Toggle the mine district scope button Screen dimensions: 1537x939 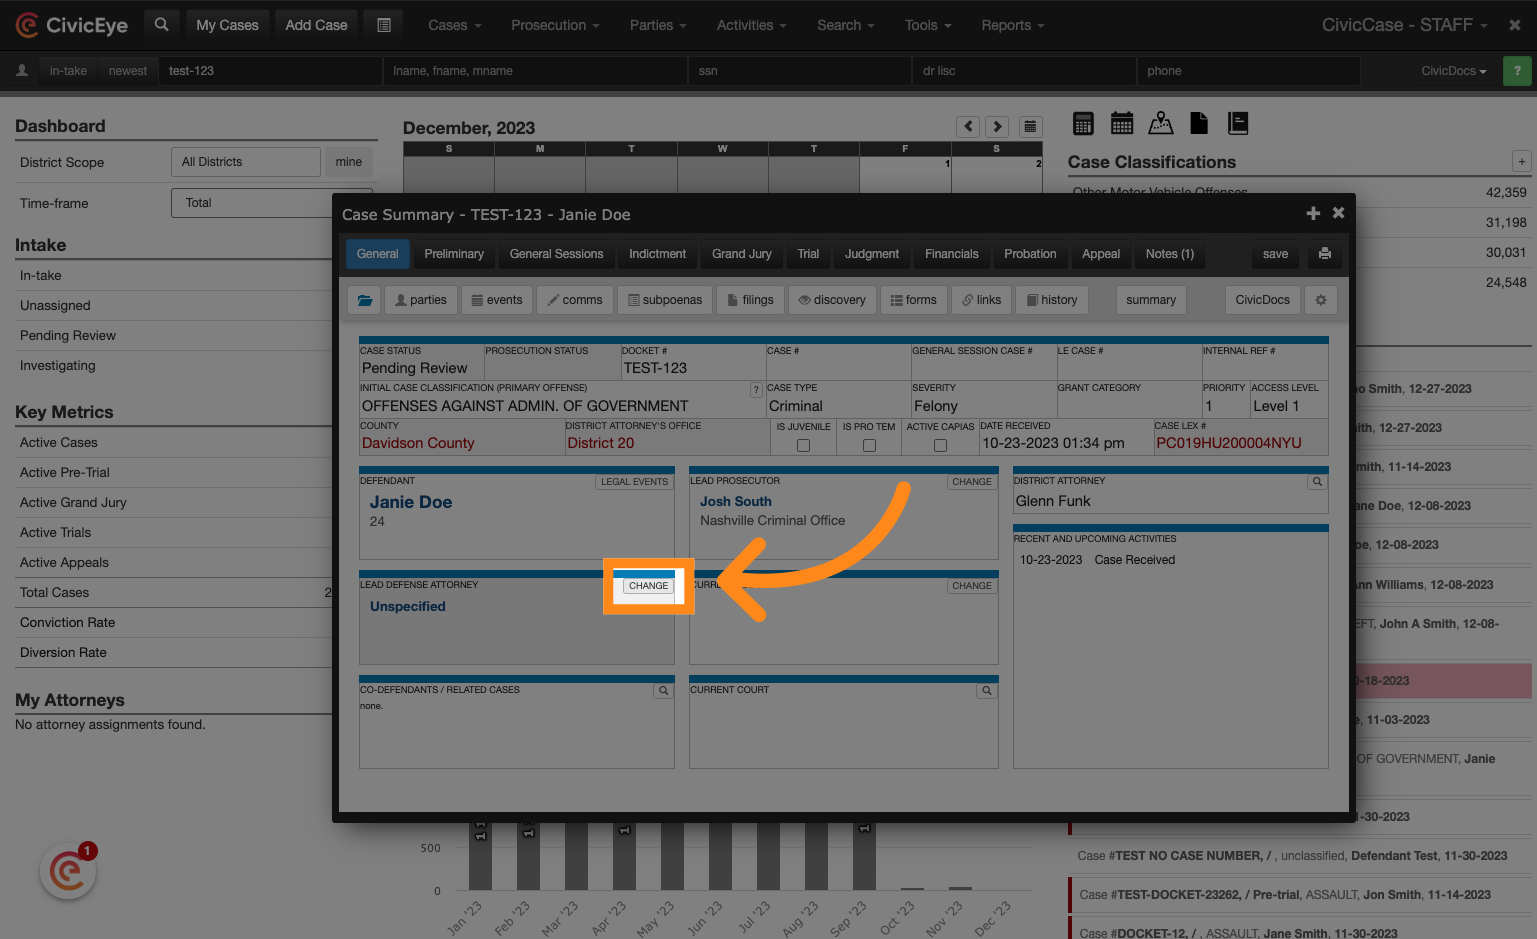[349, 162]
